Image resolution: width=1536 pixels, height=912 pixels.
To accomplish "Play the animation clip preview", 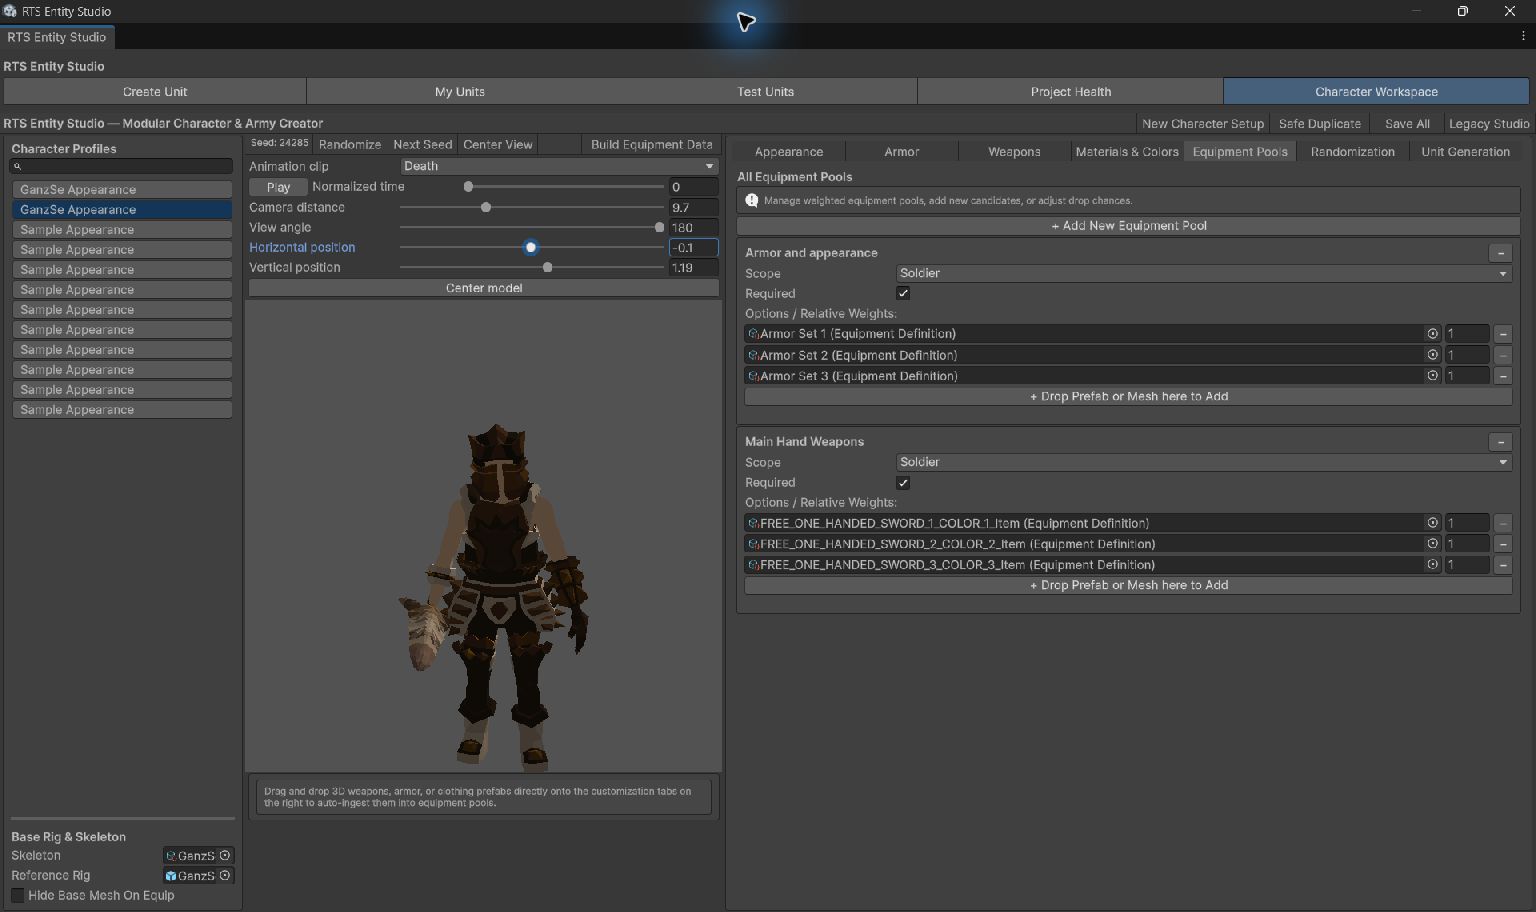I will (278, 187).
